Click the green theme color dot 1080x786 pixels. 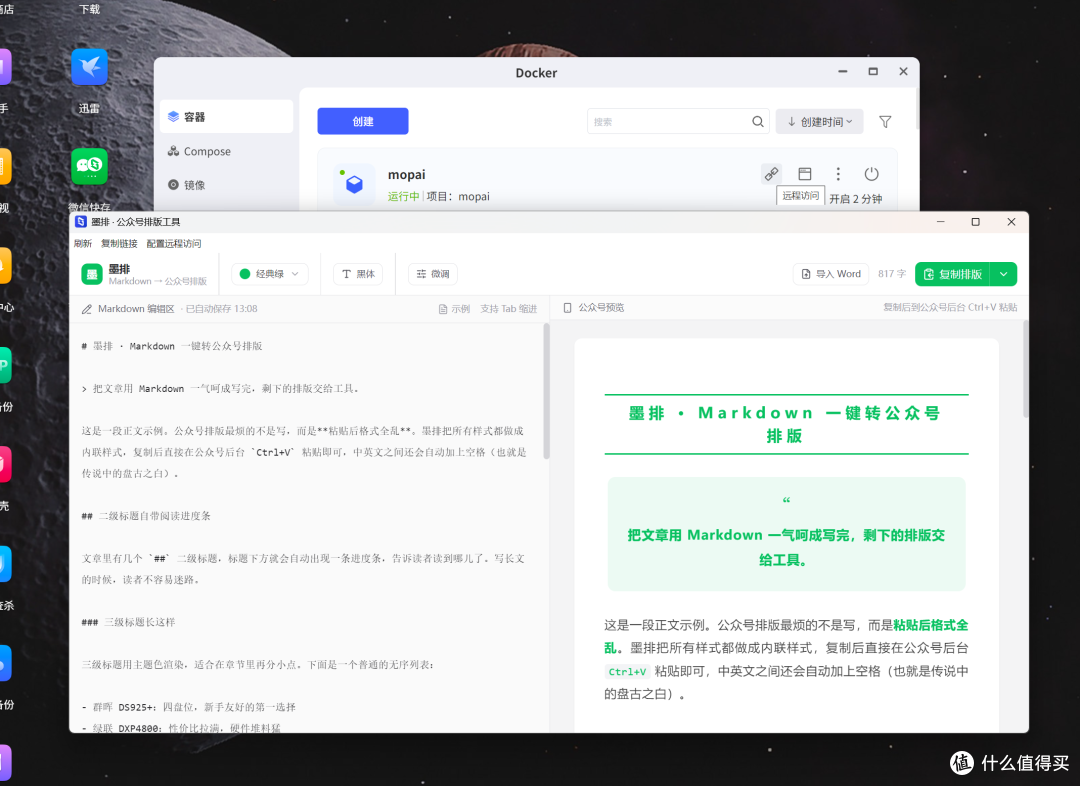tap(245, 273)
